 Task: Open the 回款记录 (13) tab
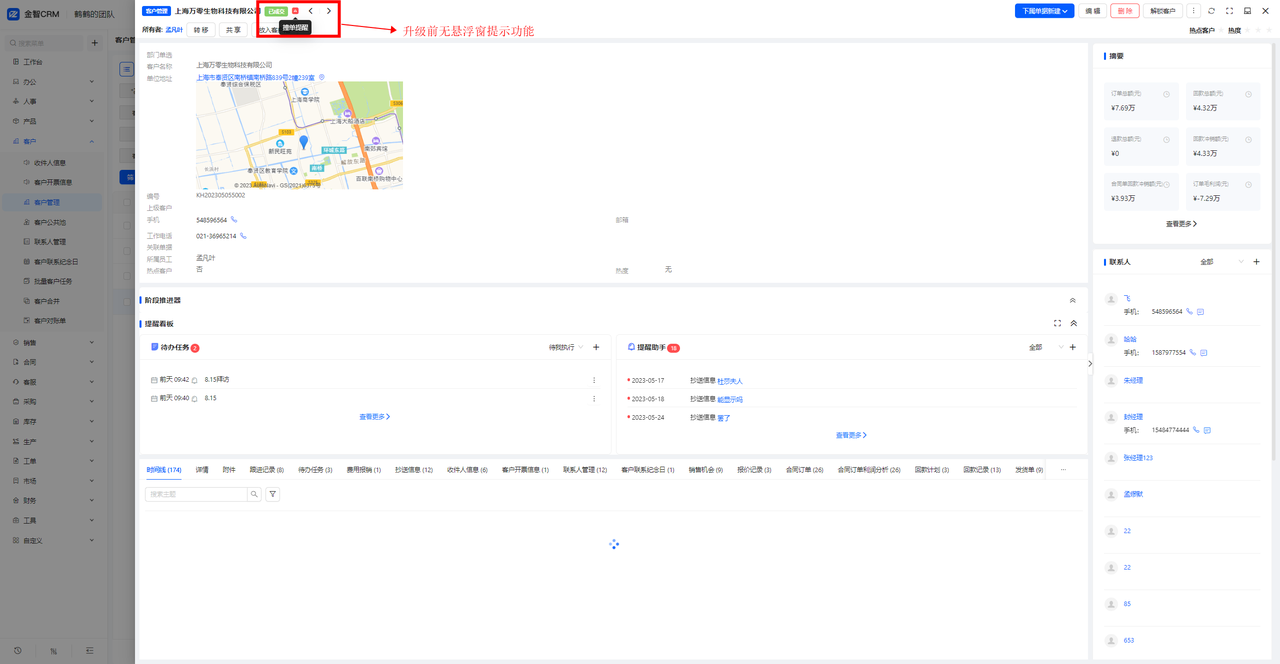click(982, 469)
